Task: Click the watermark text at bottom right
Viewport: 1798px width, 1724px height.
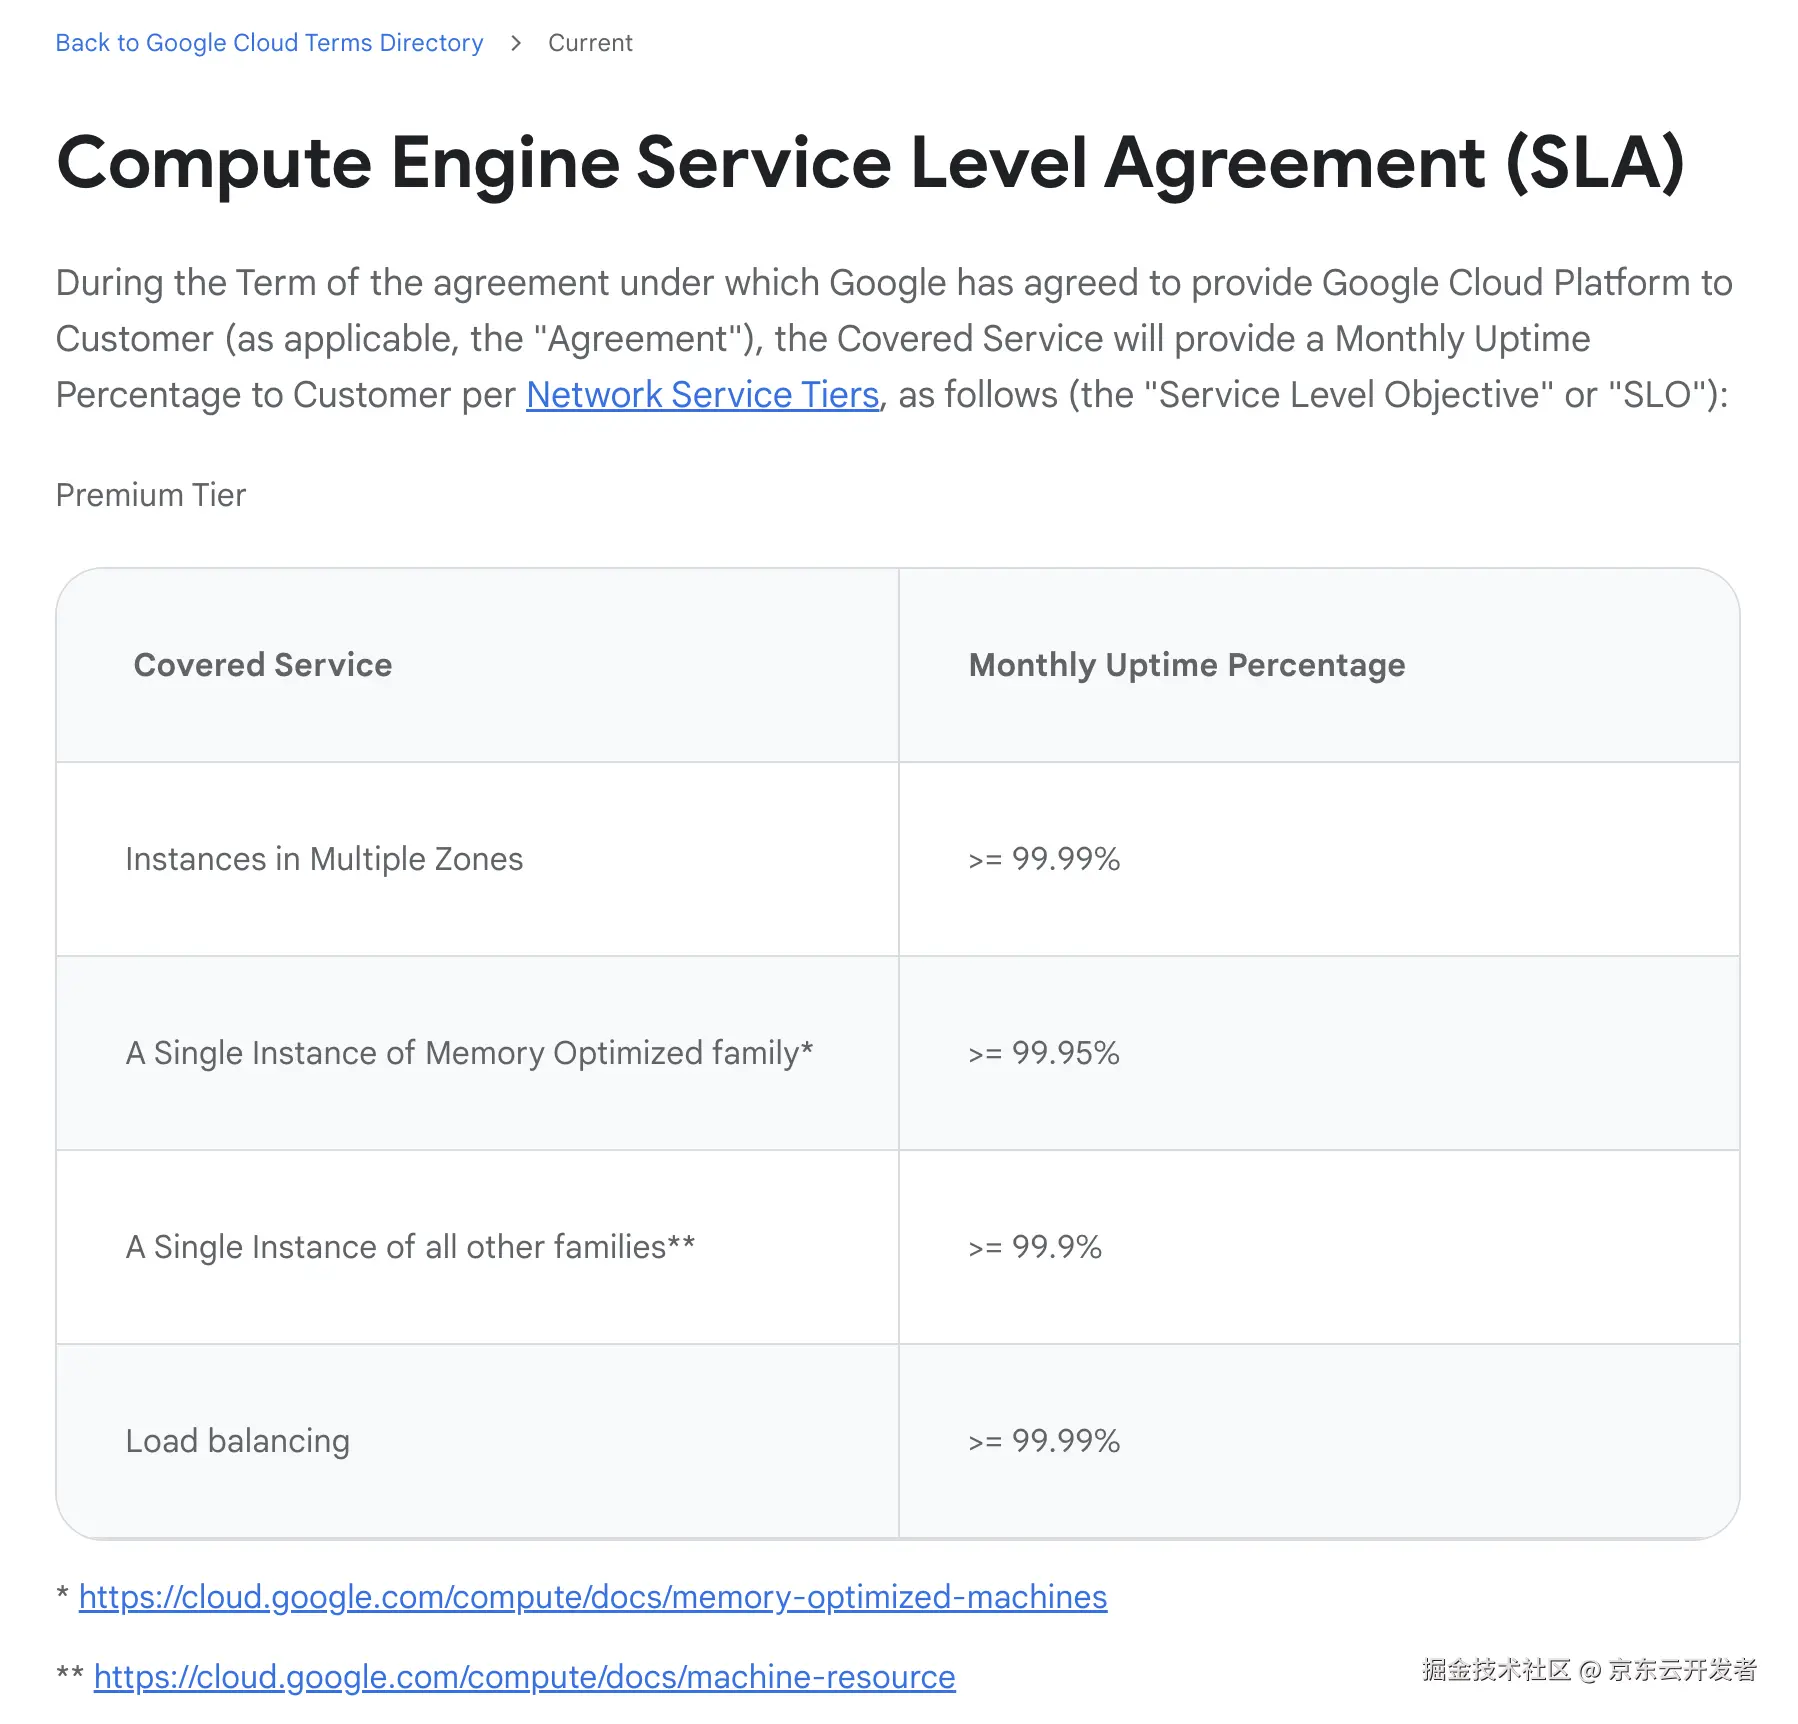Action: 1589,1669
